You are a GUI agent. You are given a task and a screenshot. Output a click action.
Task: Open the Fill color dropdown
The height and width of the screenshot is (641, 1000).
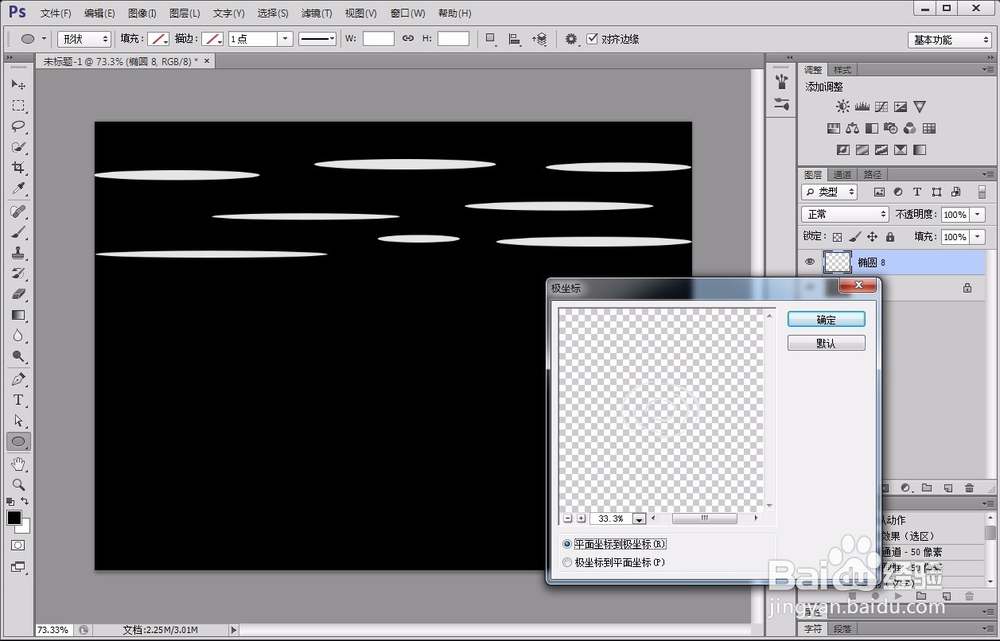[x=158, y=39]
